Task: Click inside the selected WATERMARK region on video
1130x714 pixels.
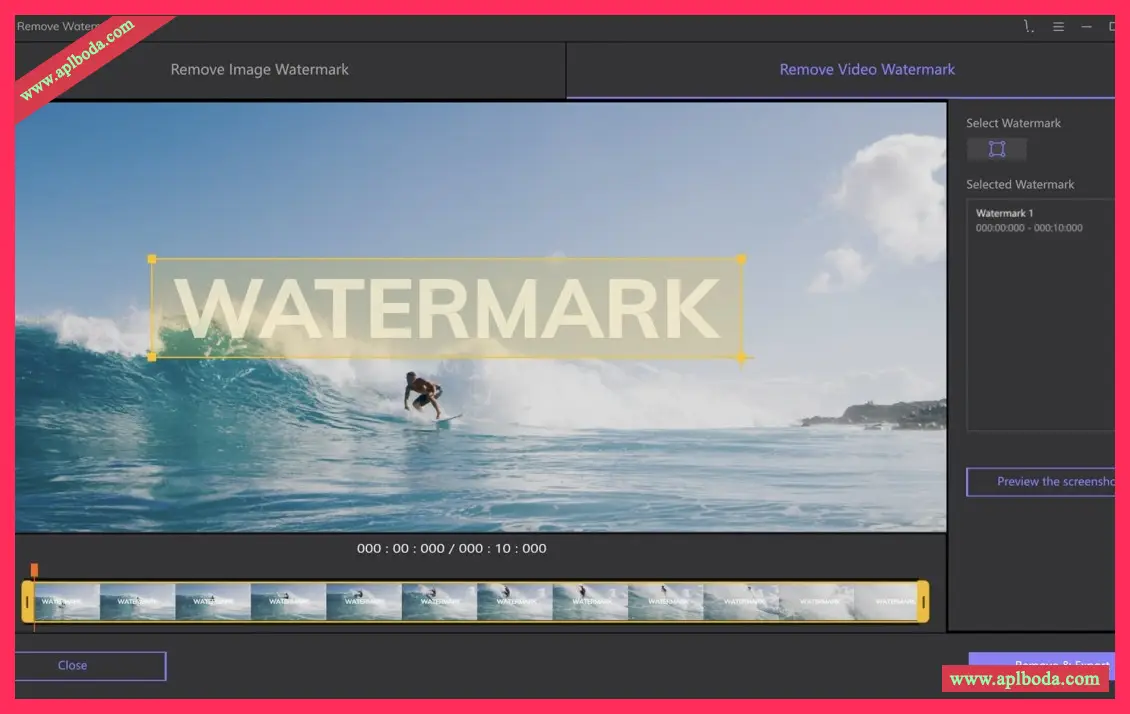Action: click(x=446, y=308)
